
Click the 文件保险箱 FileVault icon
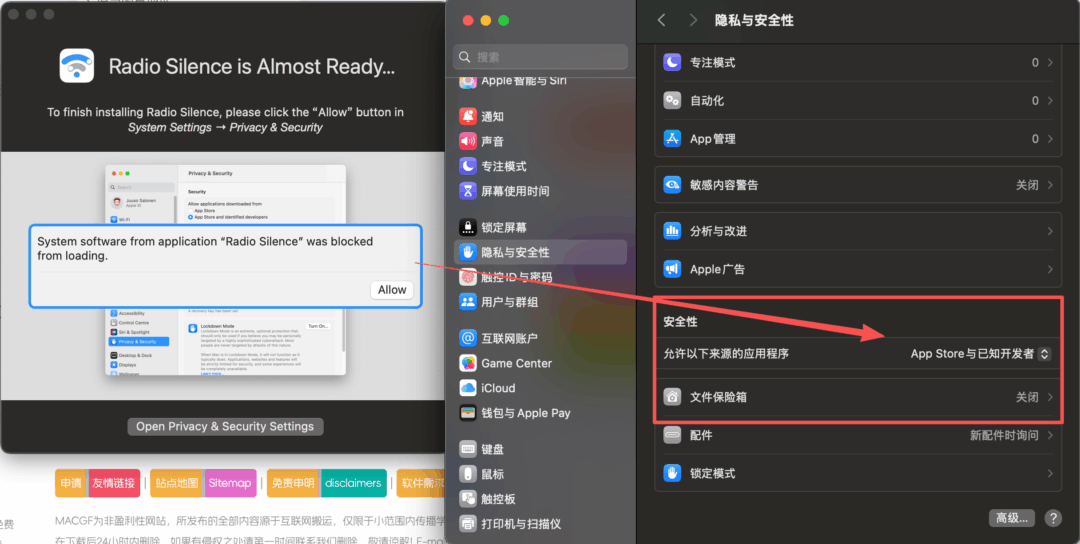[x=672, y=397]
